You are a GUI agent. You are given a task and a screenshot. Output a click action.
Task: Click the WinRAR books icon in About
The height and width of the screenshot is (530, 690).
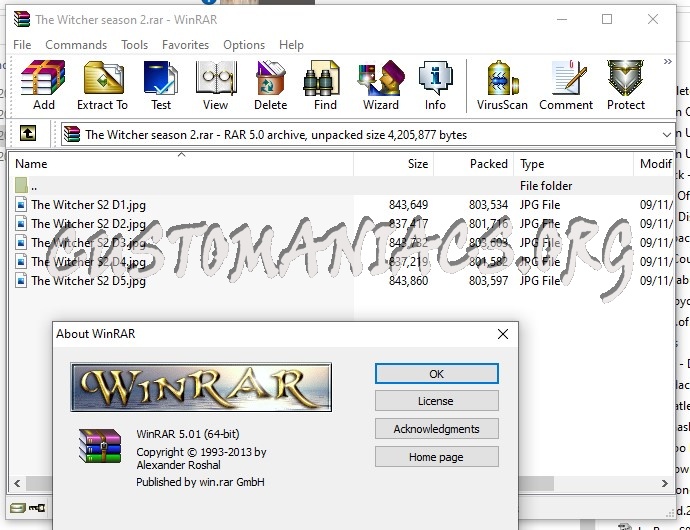pos(100,445)
